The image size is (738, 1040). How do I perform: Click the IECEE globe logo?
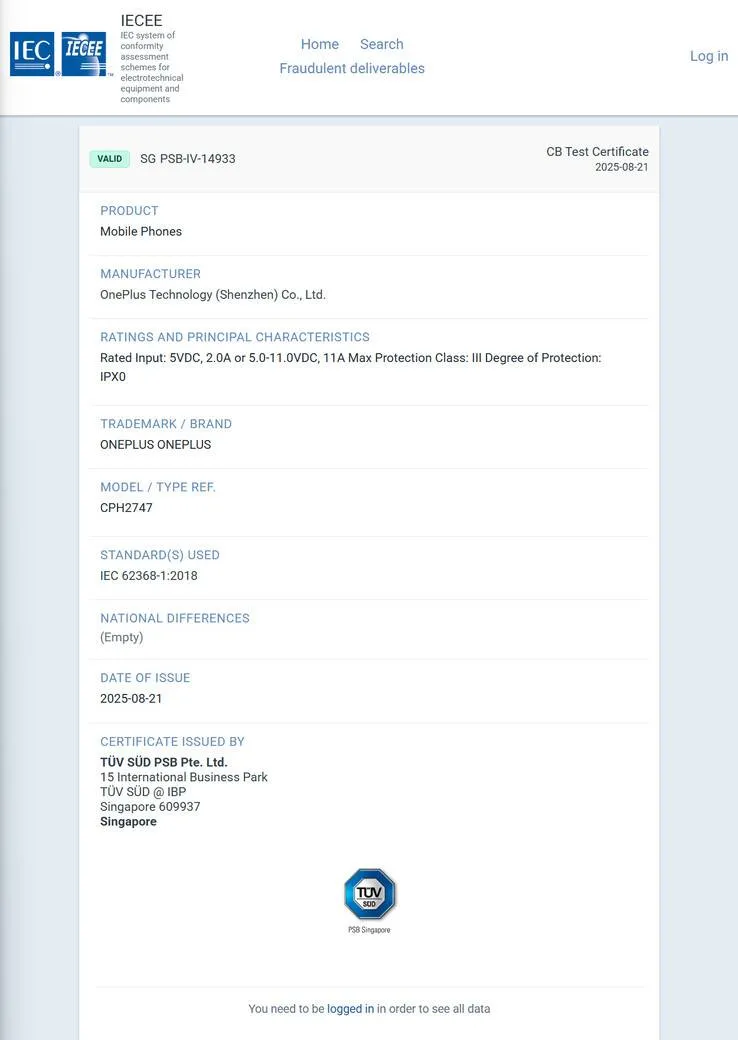pyautogui.click(x=84, y=54)
